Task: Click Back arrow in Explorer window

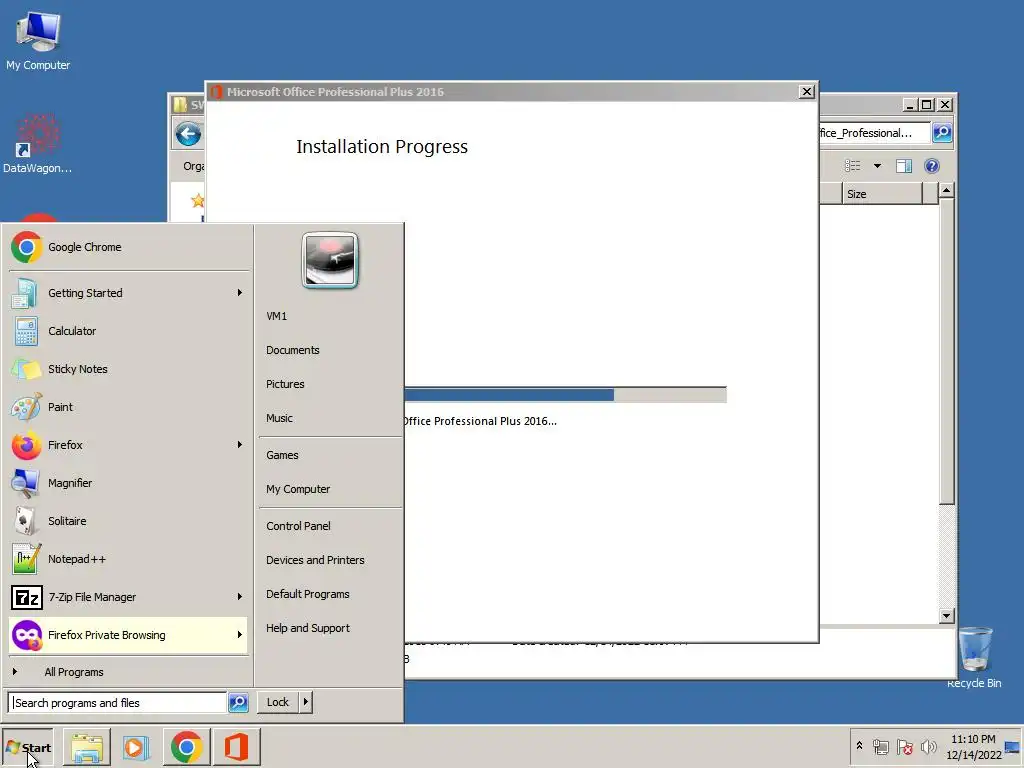Action: (x=188, y=135)
